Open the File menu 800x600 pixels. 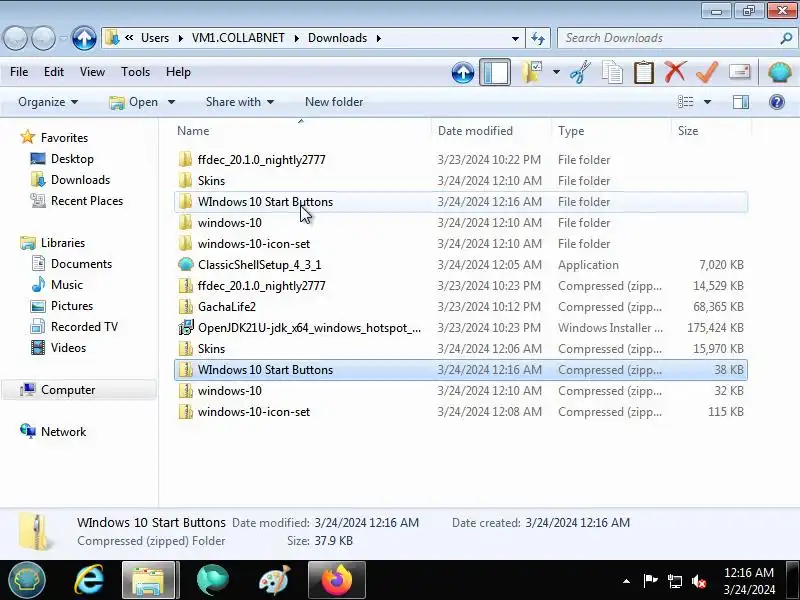click(x=19, y=72)
